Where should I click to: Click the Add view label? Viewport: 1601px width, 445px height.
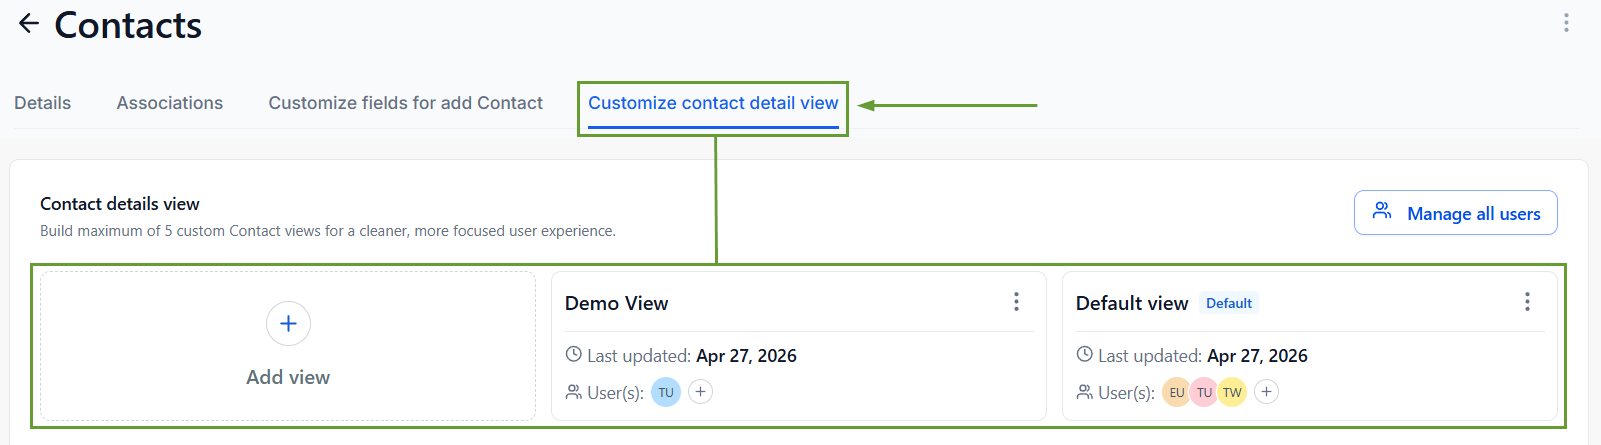point(288,377)
